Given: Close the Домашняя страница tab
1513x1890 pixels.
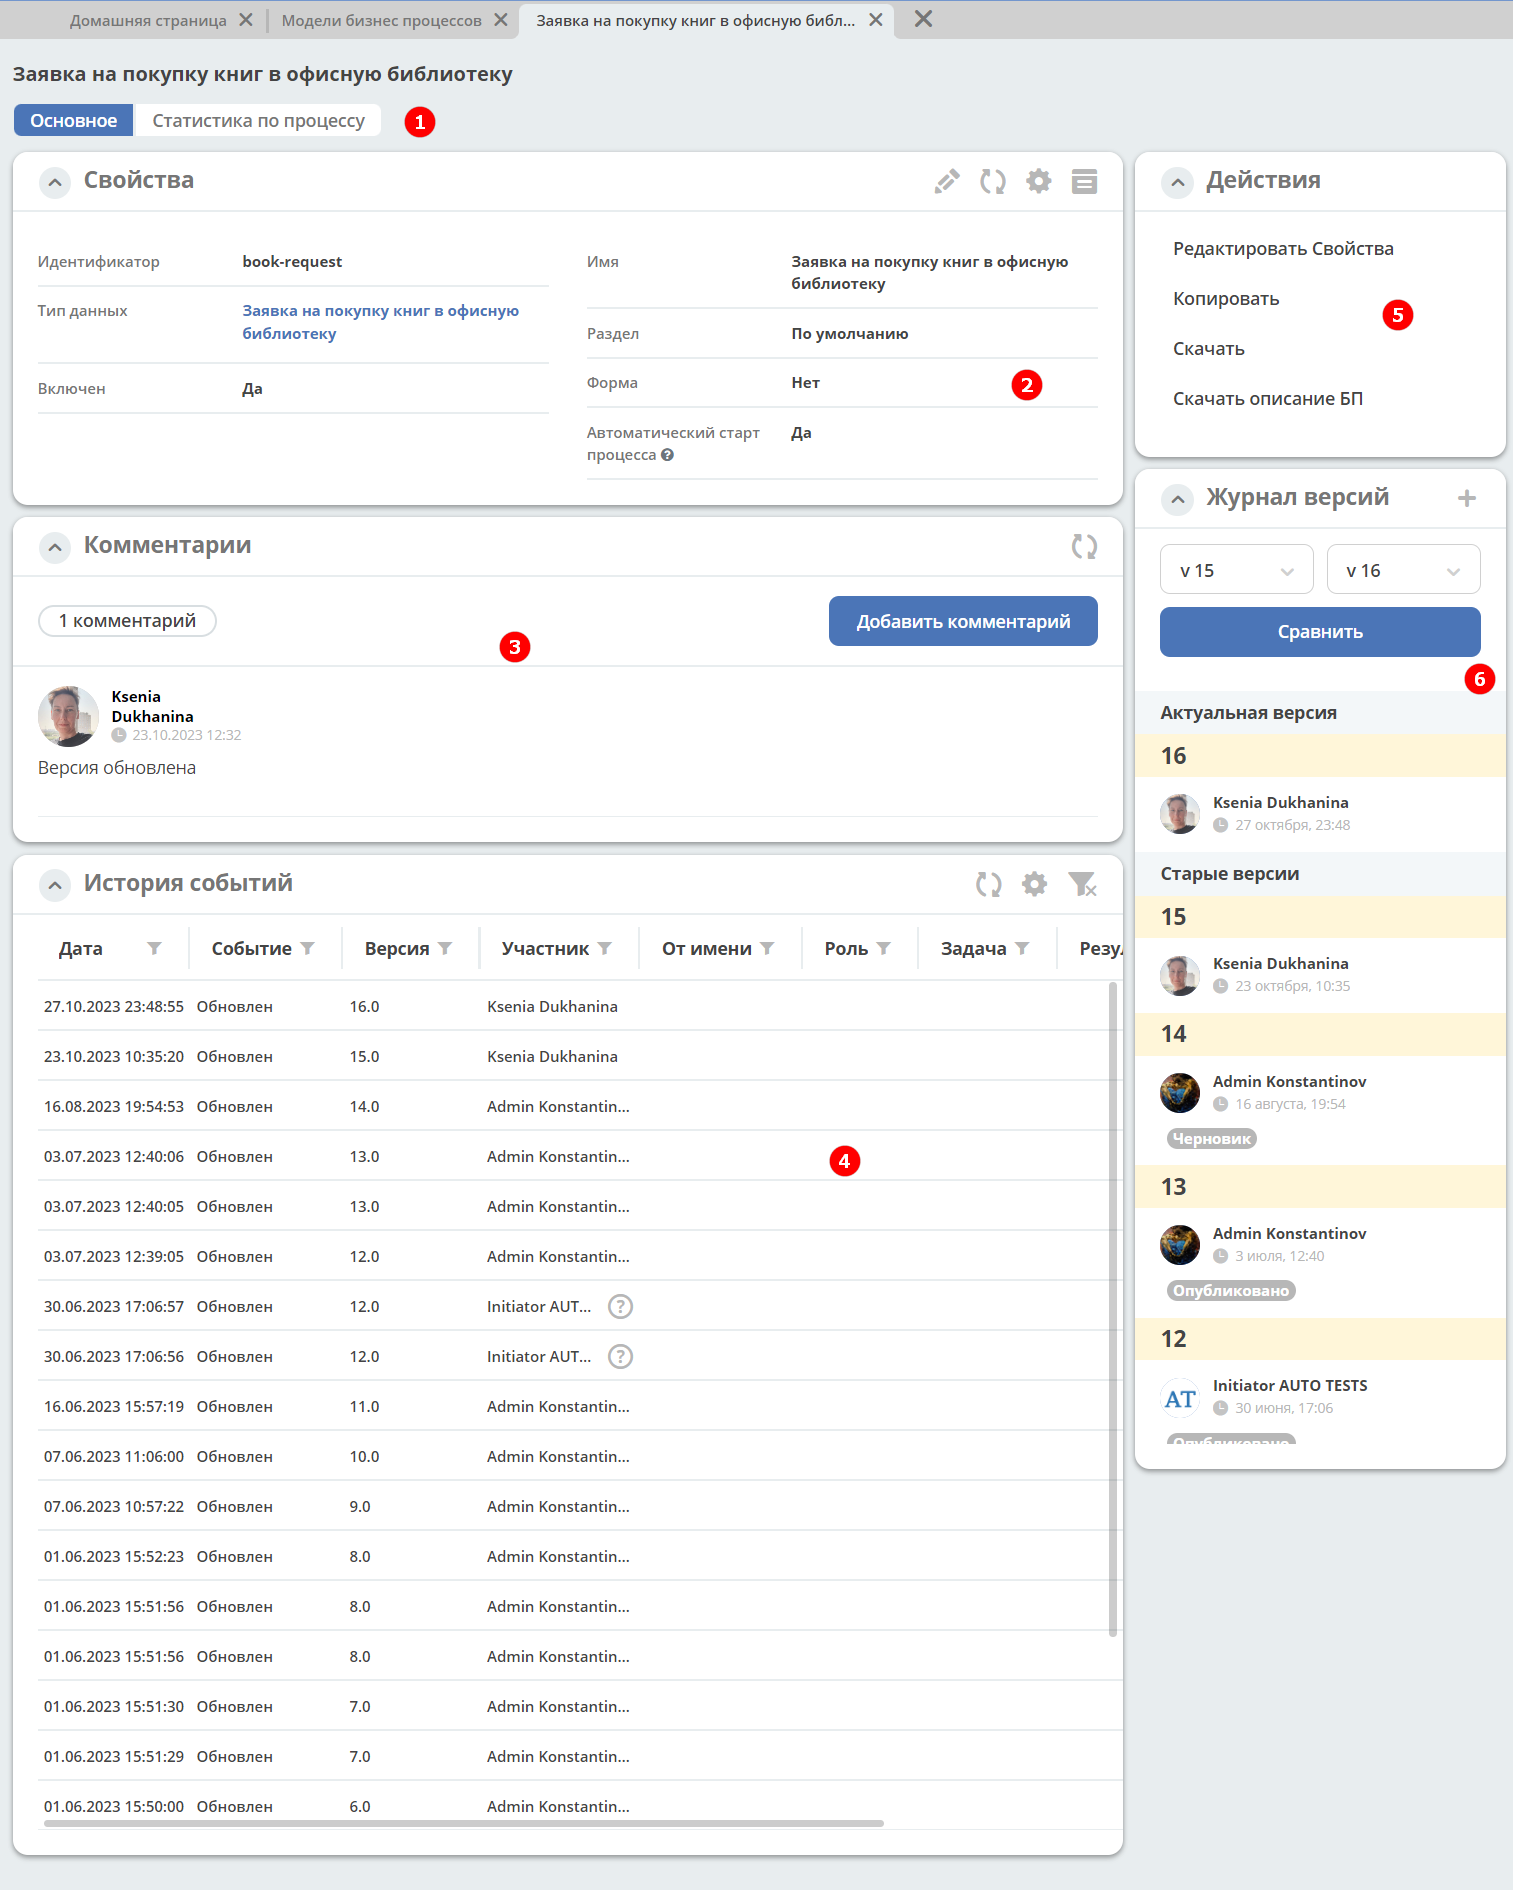Looking at the screenshot, I should coord(245,20).
